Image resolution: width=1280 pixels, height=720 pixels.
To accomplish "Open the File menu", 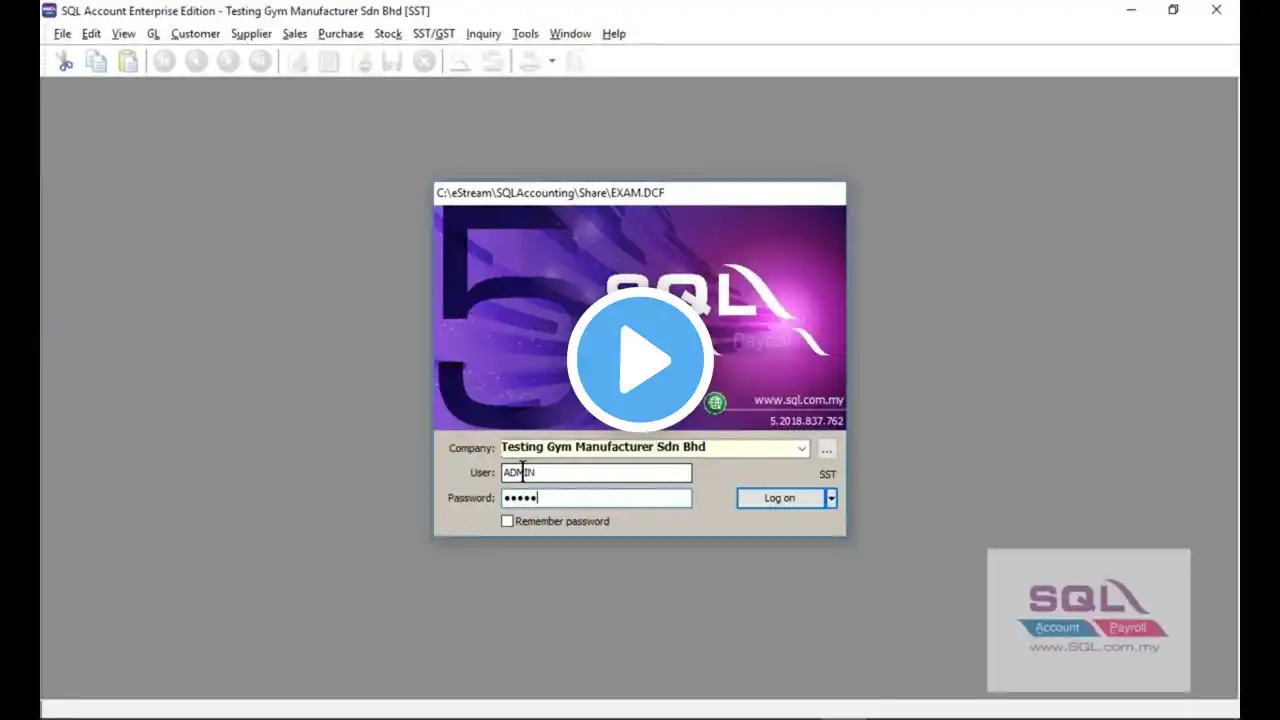I will tap(62, 34).
